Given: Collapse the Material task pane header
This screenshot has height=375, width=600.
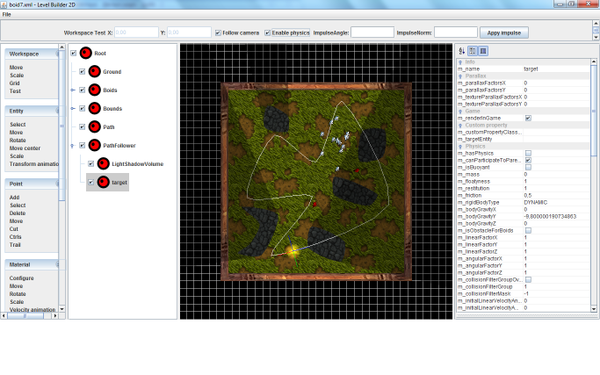Looking at the screenshot, I should tap(32, 264).
